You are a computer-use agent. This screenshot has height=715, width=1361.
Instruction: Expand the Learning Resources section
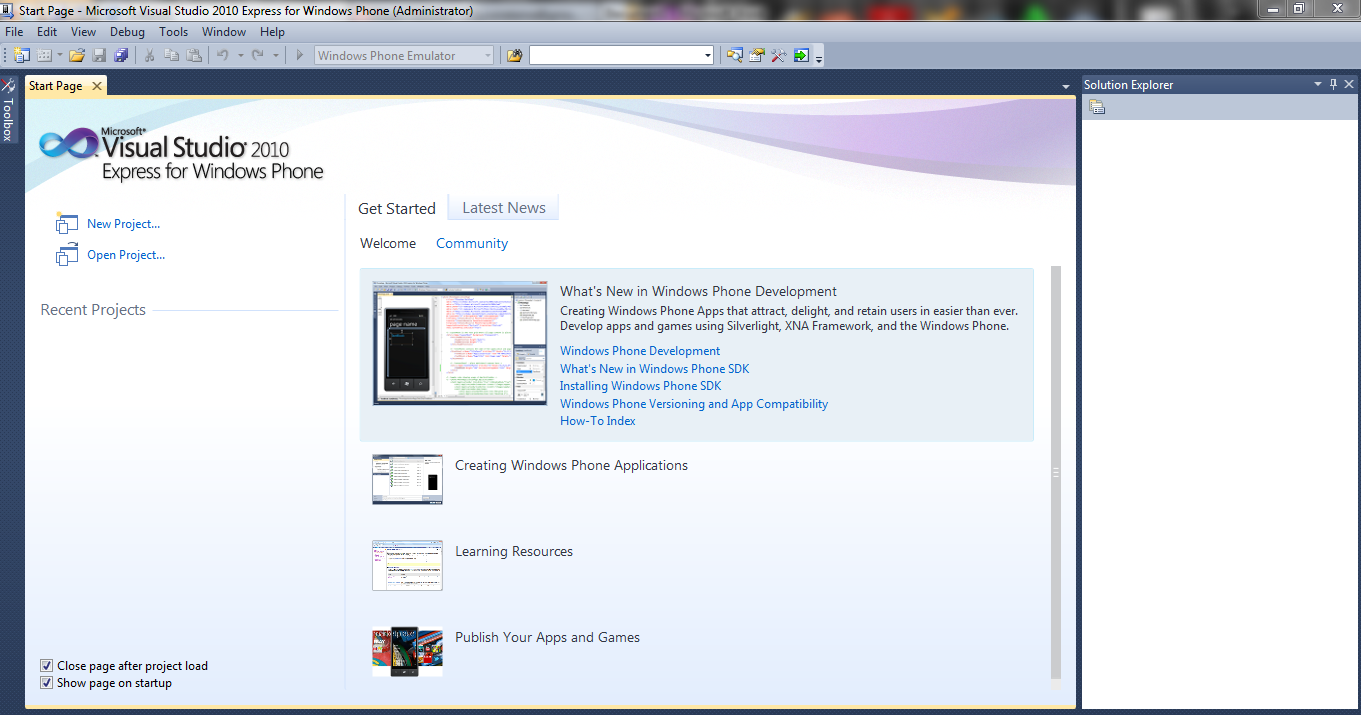point(514,551)
